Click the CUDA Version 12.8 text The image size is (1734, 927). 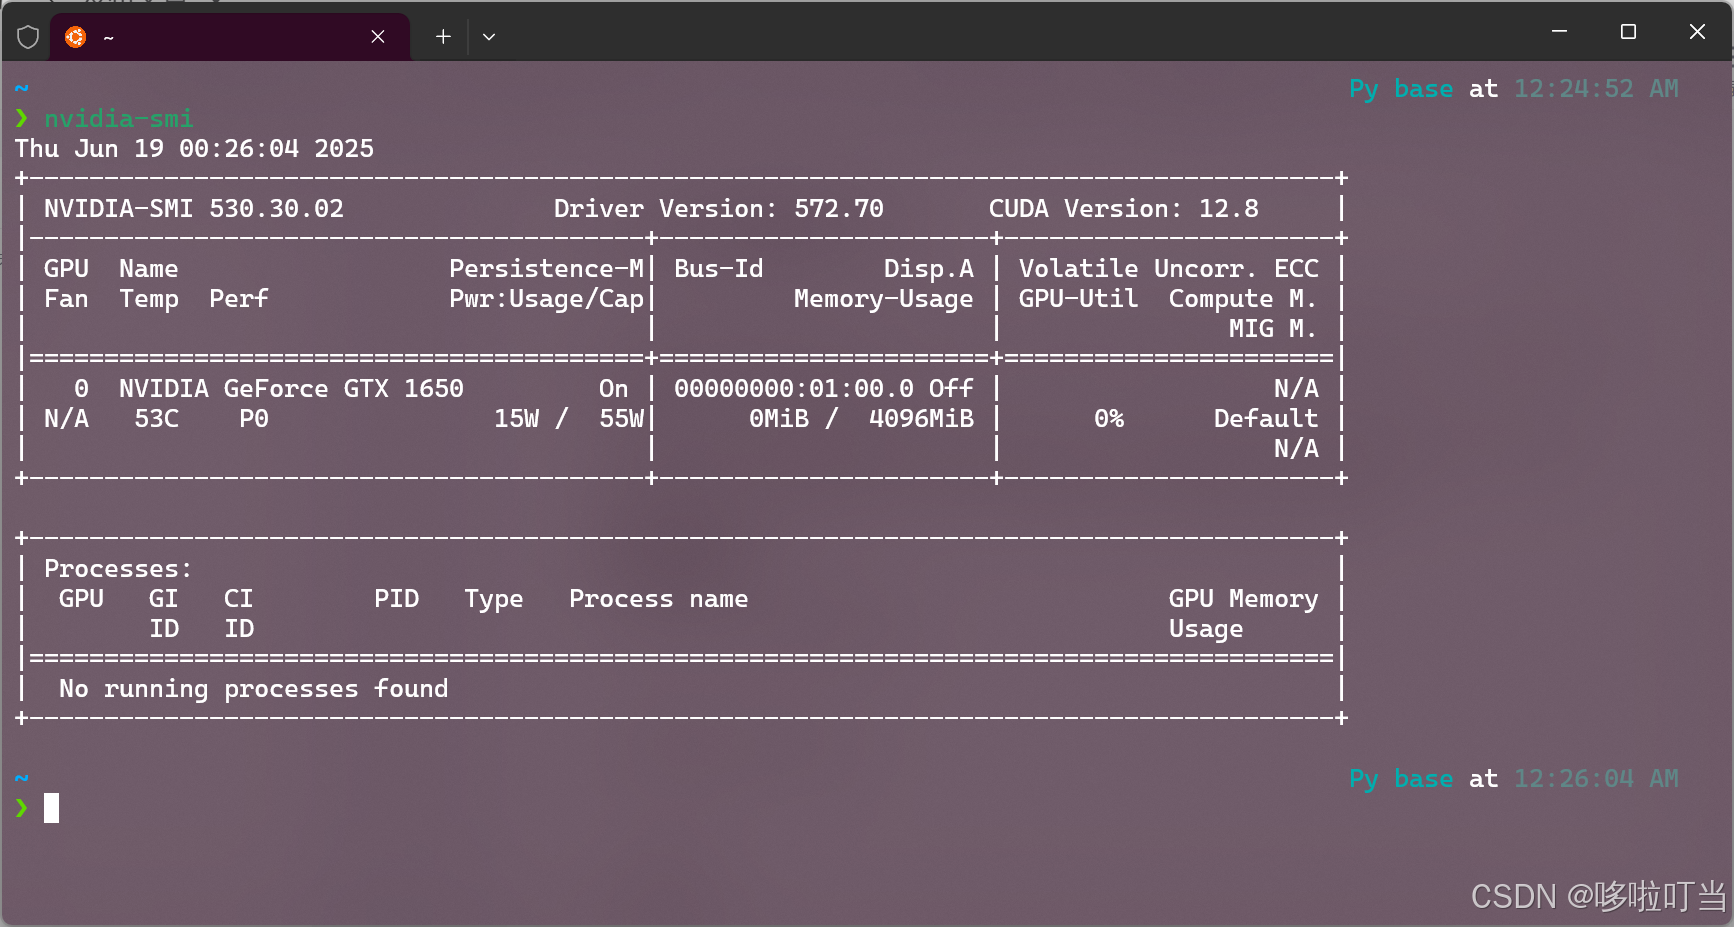pos(1123,208)
